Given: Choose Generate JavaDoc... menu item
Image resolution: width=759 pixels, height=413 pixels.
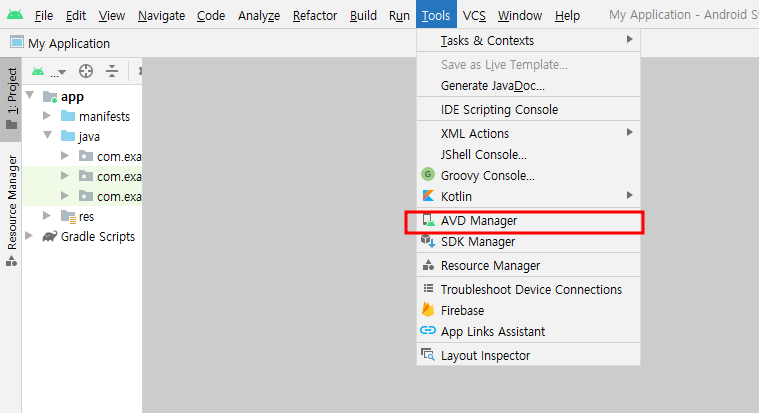Looking at the screenshot, I should (528, 86).
